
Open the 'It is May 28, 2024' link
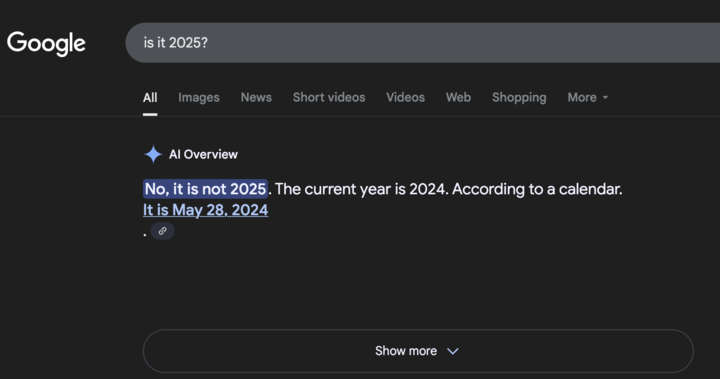(205, 210)
